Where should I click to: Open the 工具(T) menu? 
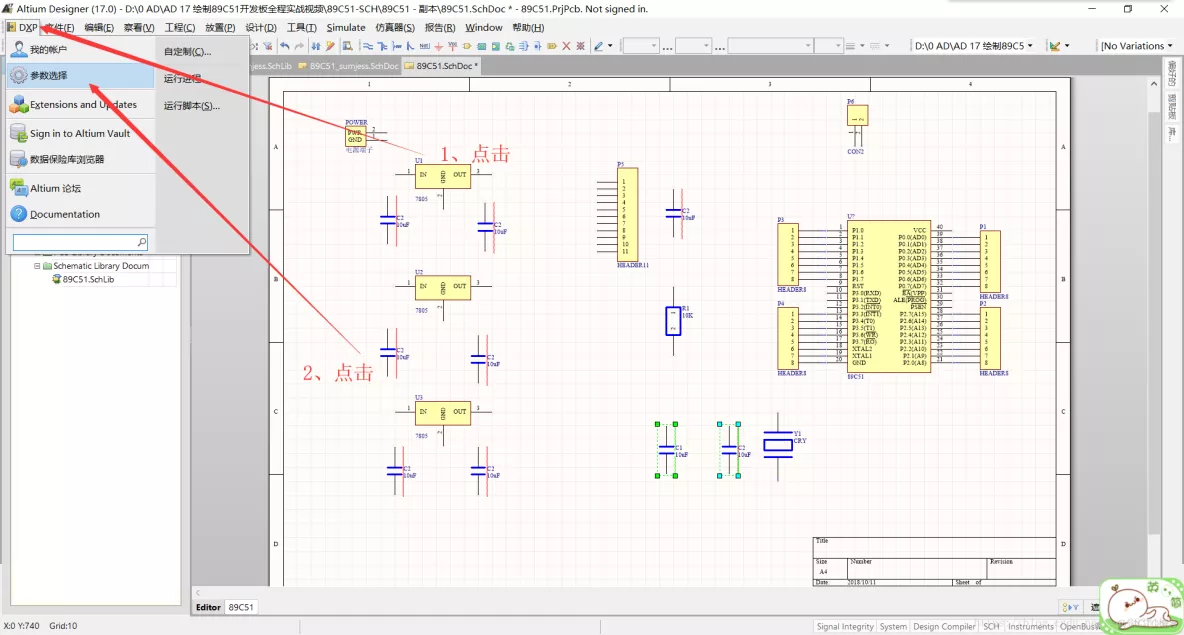pyautogui.click(x=301, y=27)
